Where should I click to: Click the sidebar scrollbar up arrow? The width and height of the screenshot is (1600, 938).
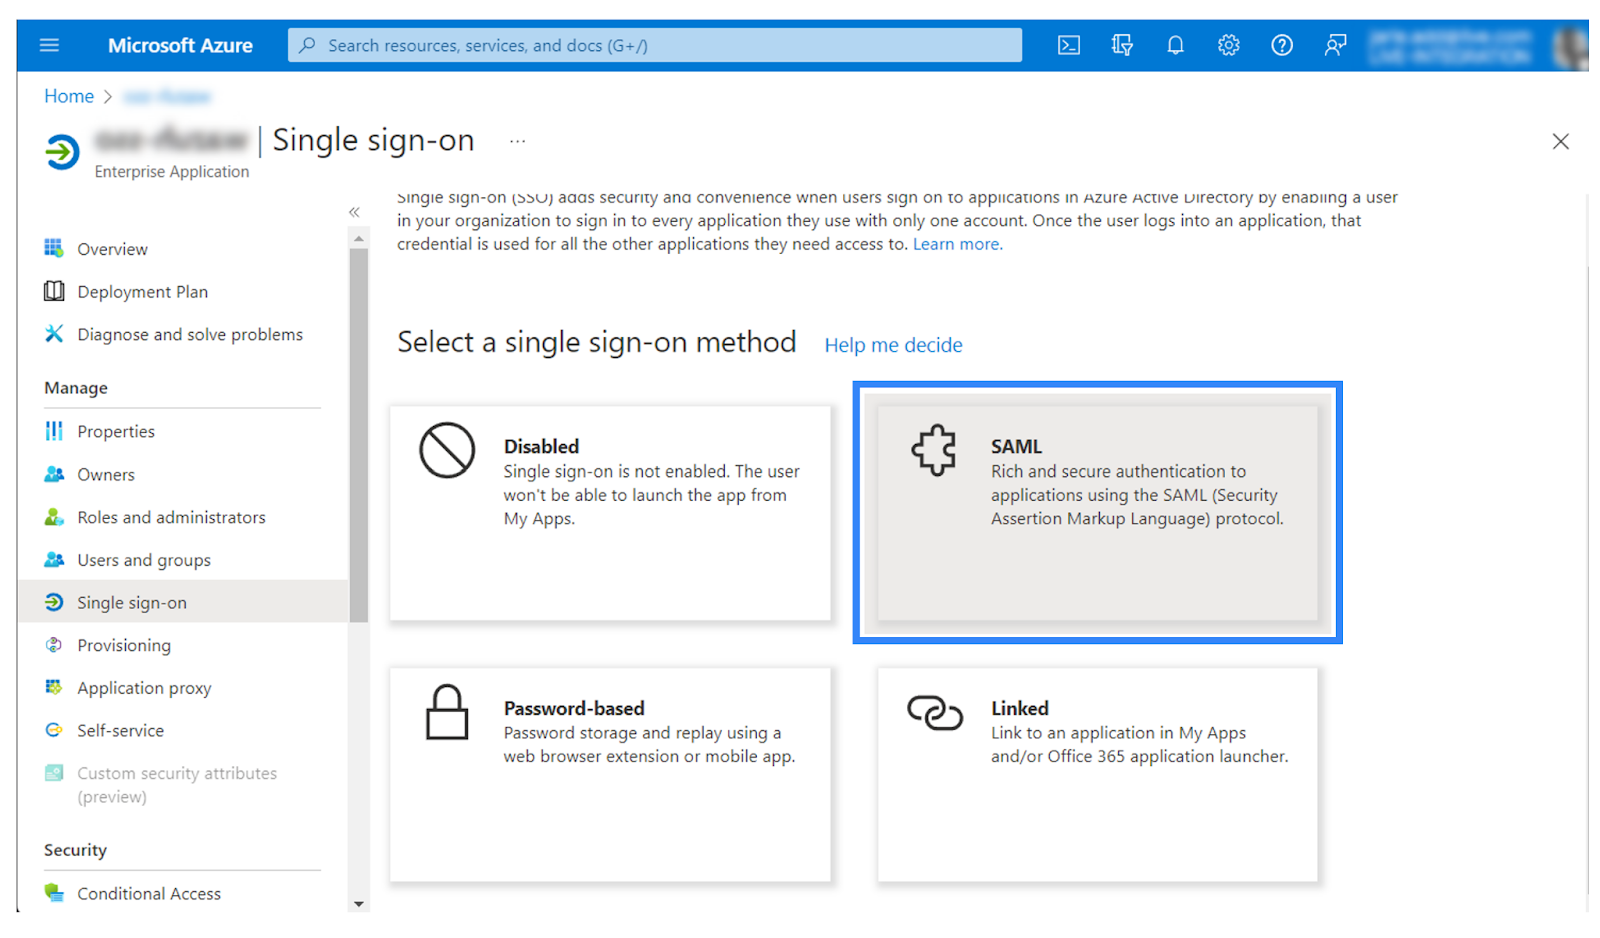tap(359, 239)
